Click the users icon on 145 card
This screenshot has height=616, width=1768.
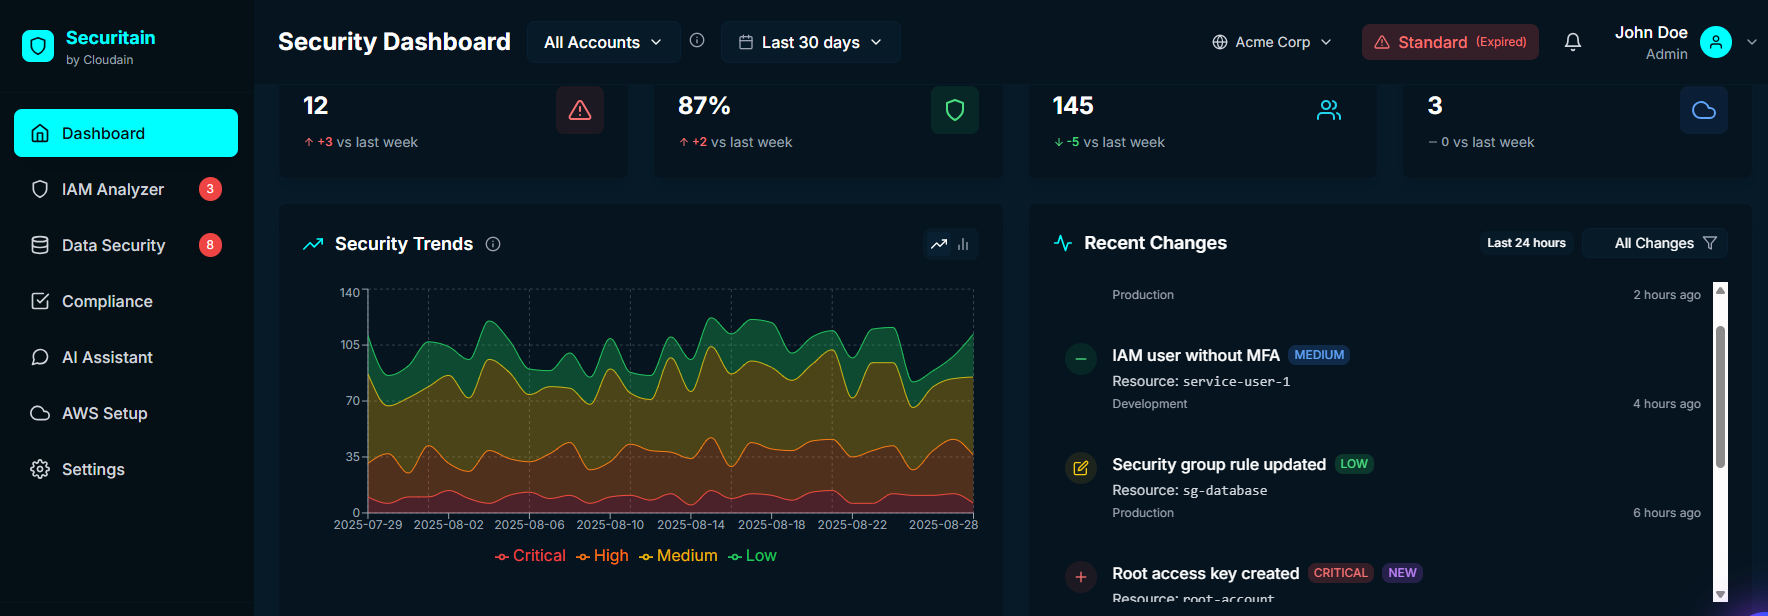[1328, 110]
